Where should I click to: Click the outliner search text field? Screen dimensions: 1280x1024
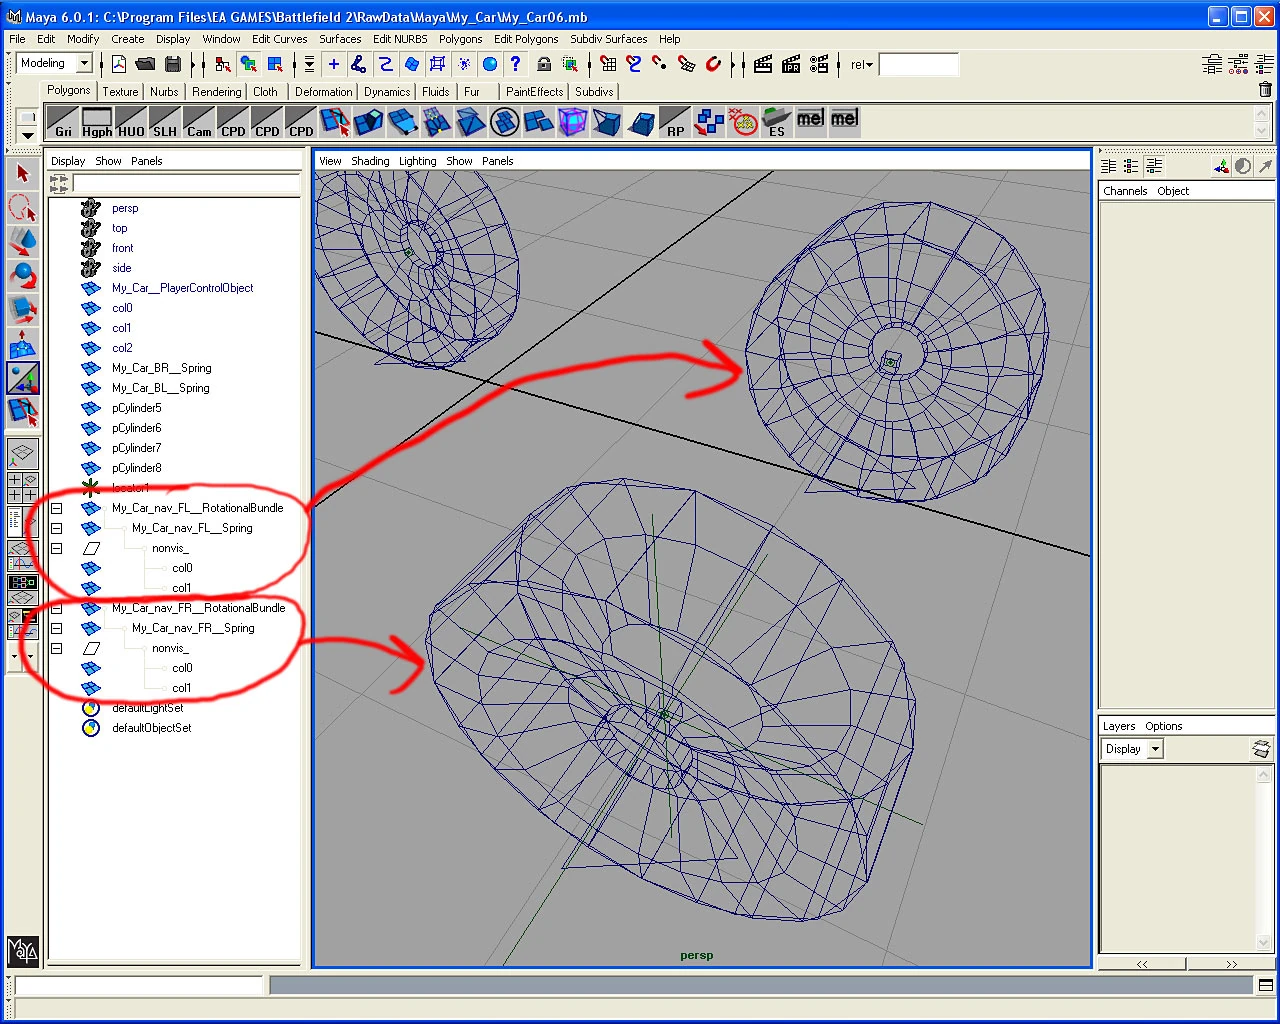pos(186,183)
